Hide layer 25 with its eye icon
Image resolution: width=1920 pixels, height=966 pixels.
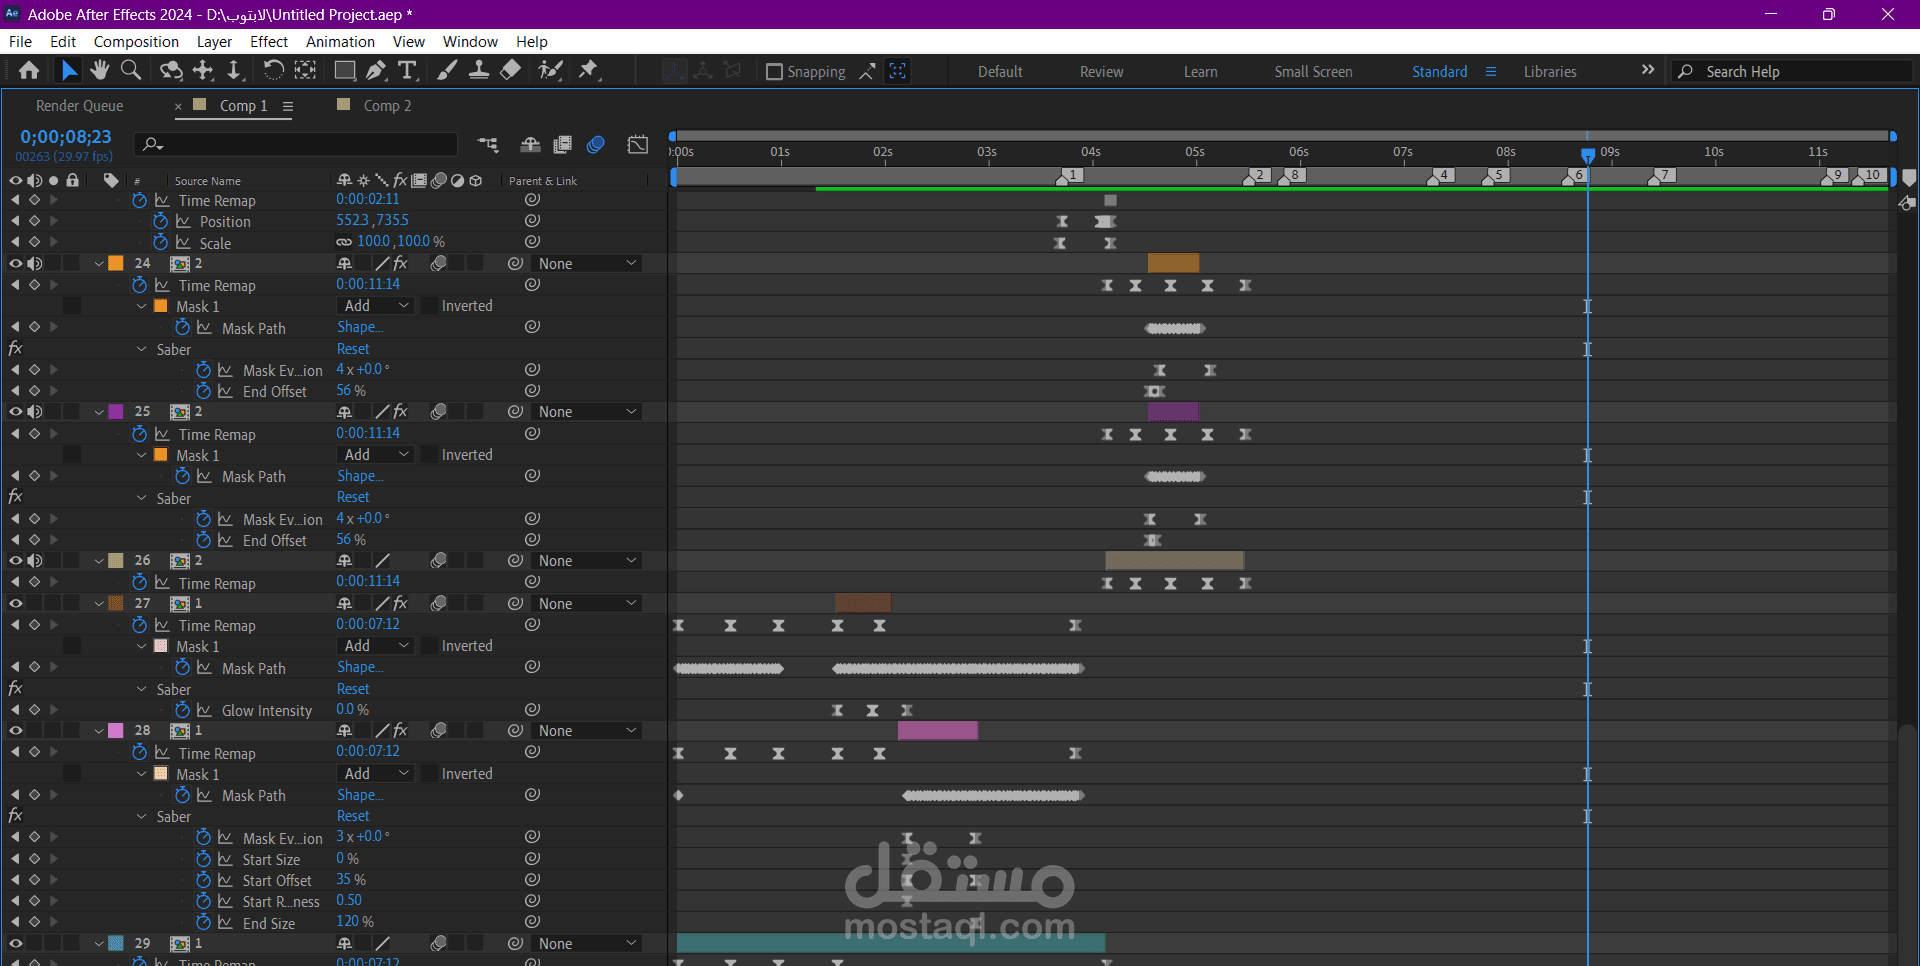click(x=15, y=412)
